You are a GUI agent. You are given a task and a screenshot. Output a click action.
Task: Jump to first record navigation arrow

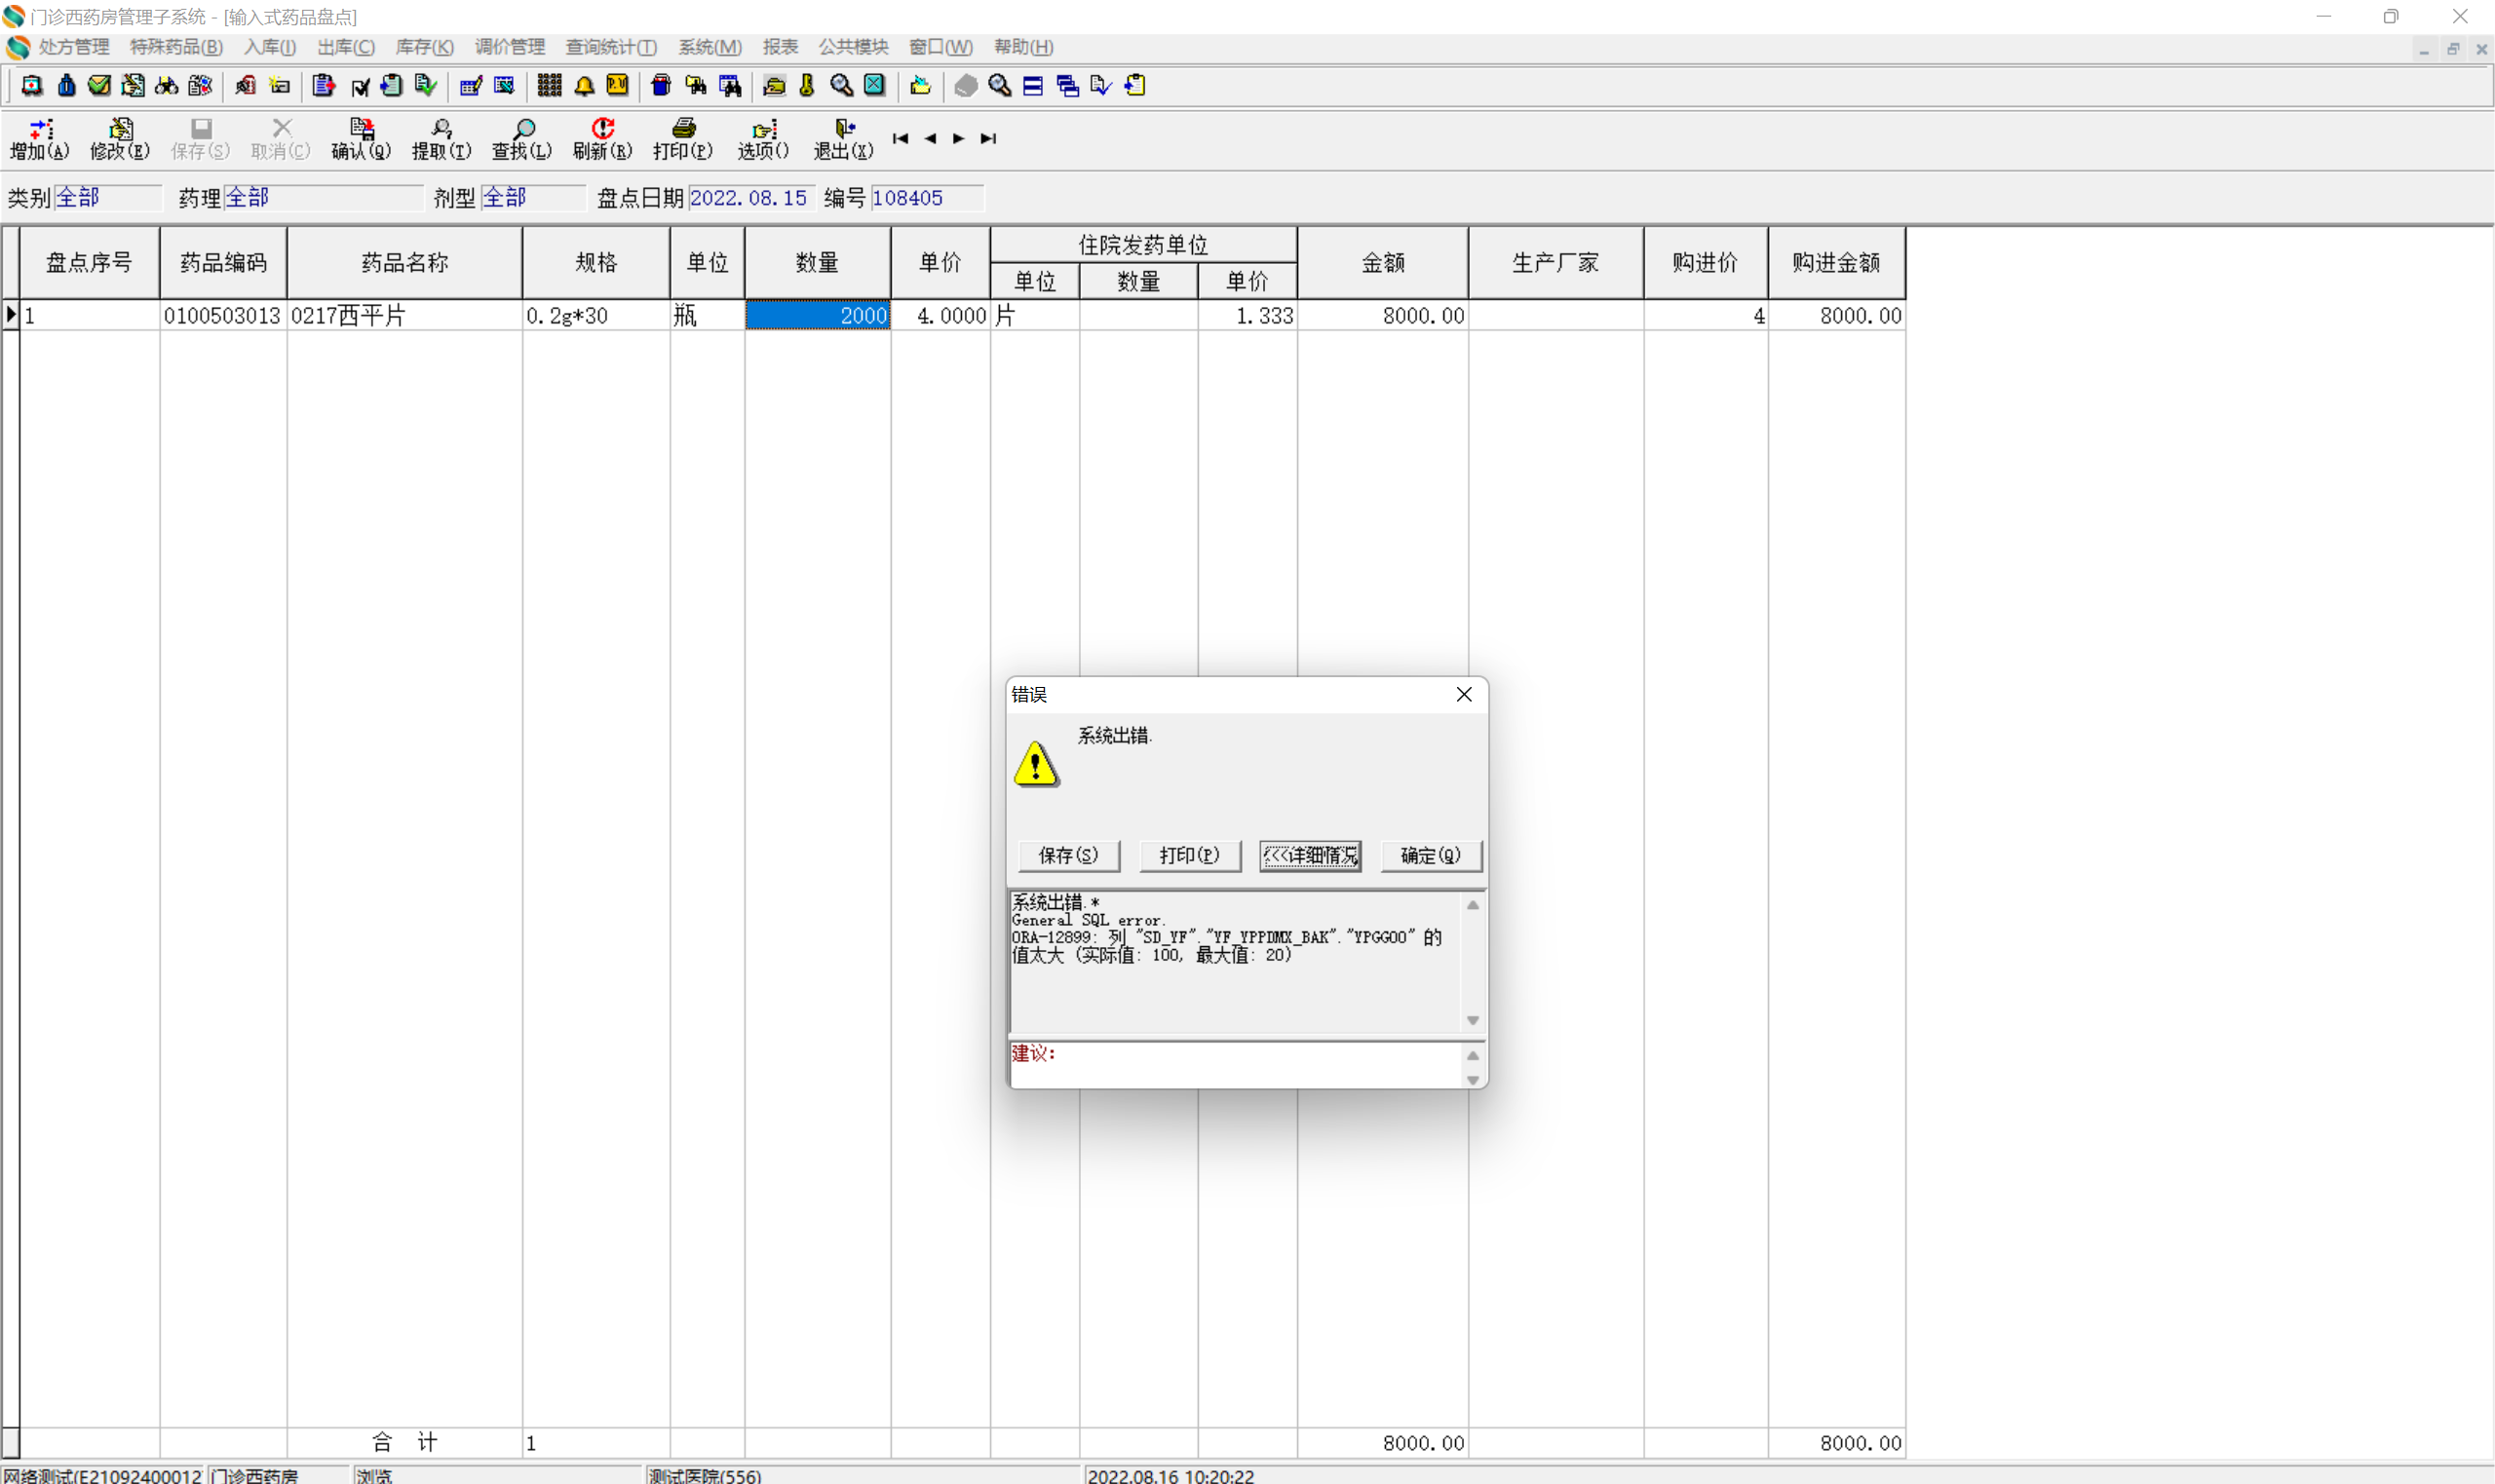pos(900,139)
